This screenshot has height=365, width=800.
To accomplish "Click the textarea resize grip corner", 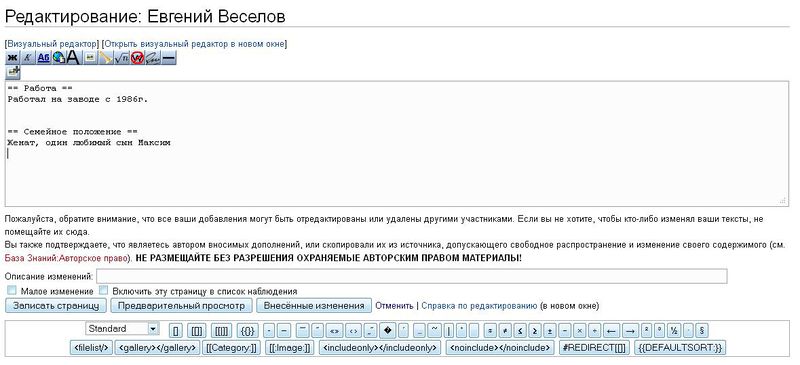I will coord(783,201).
